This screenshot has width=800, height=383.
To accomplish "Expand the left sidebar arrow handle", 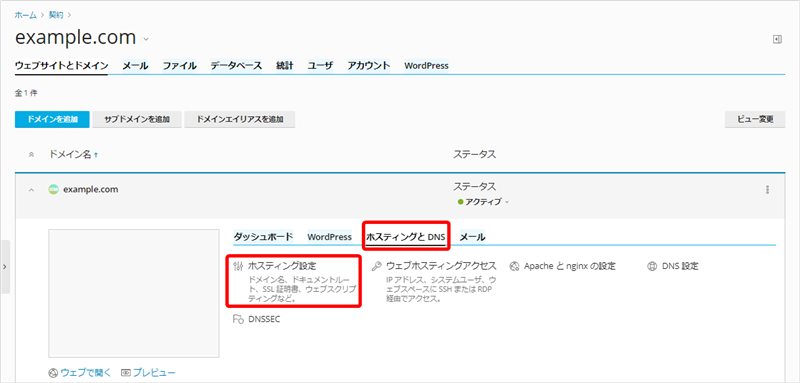I will click(5, 267).
